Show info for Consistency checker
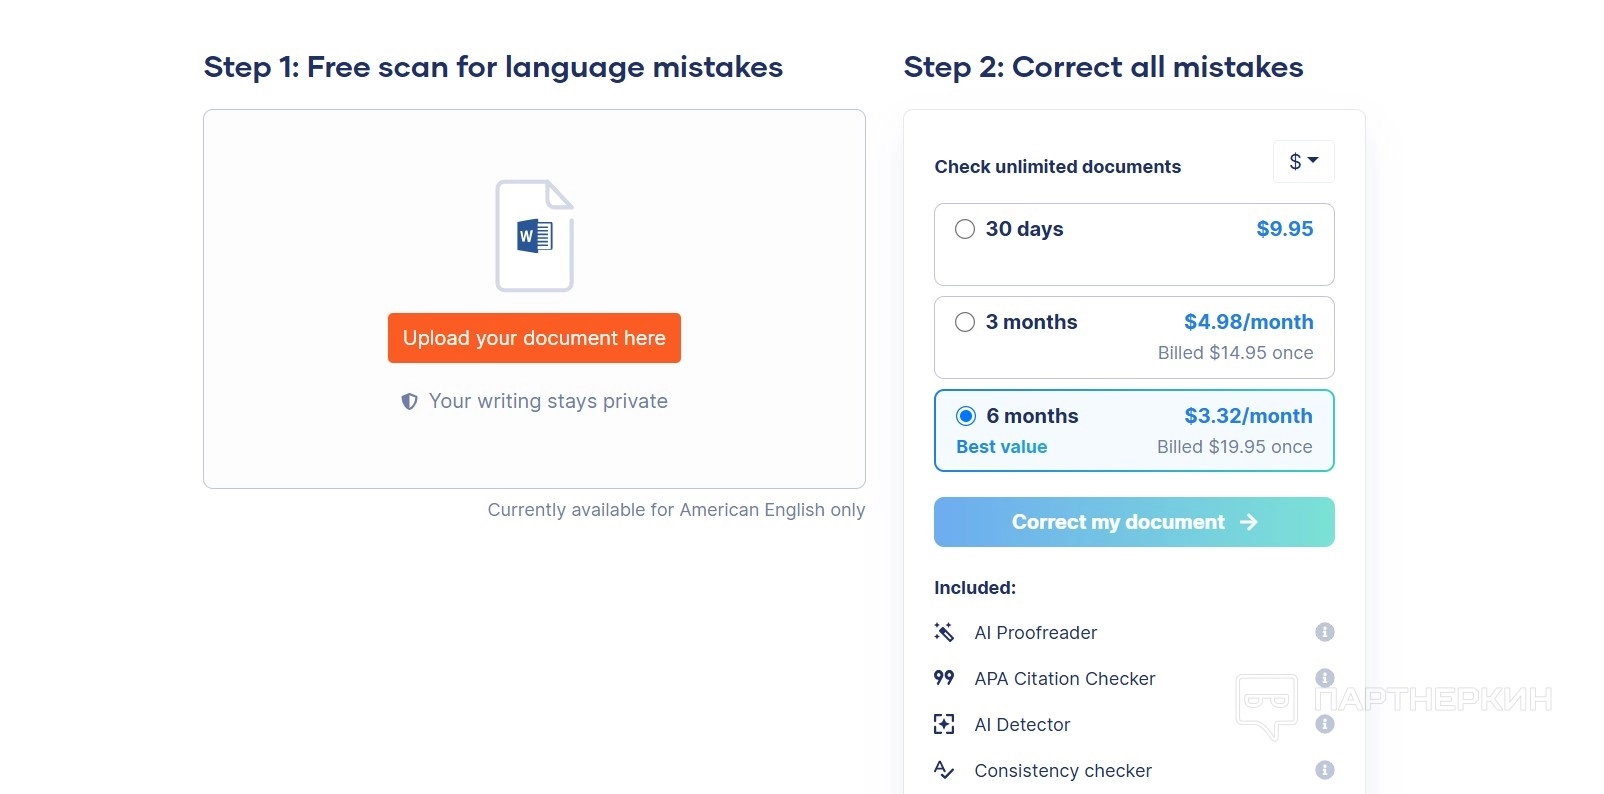The image size is (1604, 794). (1325, 770)
